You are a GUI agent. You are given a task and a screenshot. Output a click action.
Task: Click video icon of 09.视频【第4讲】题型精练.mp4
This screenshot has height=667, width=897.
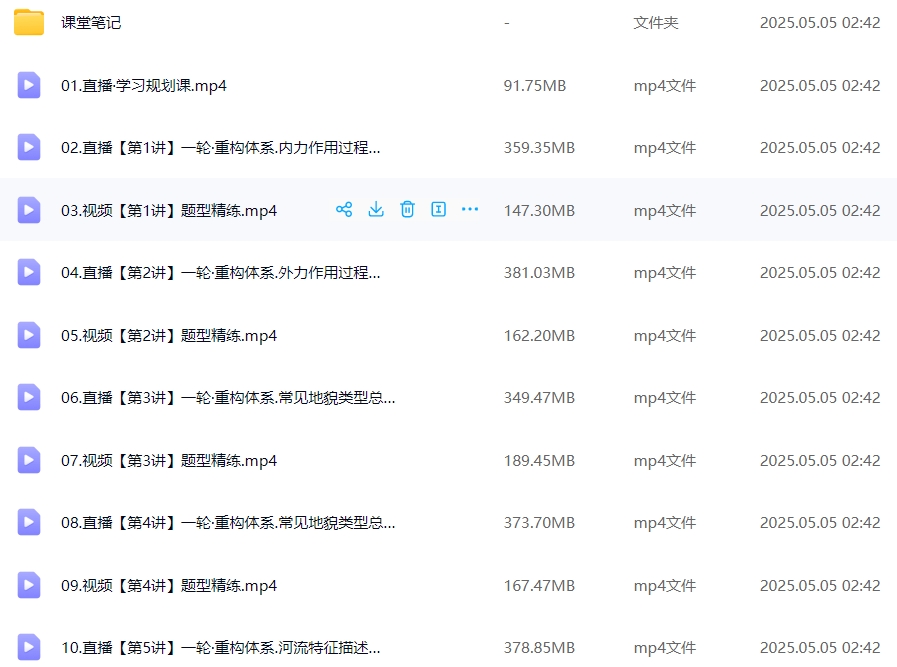29,585
